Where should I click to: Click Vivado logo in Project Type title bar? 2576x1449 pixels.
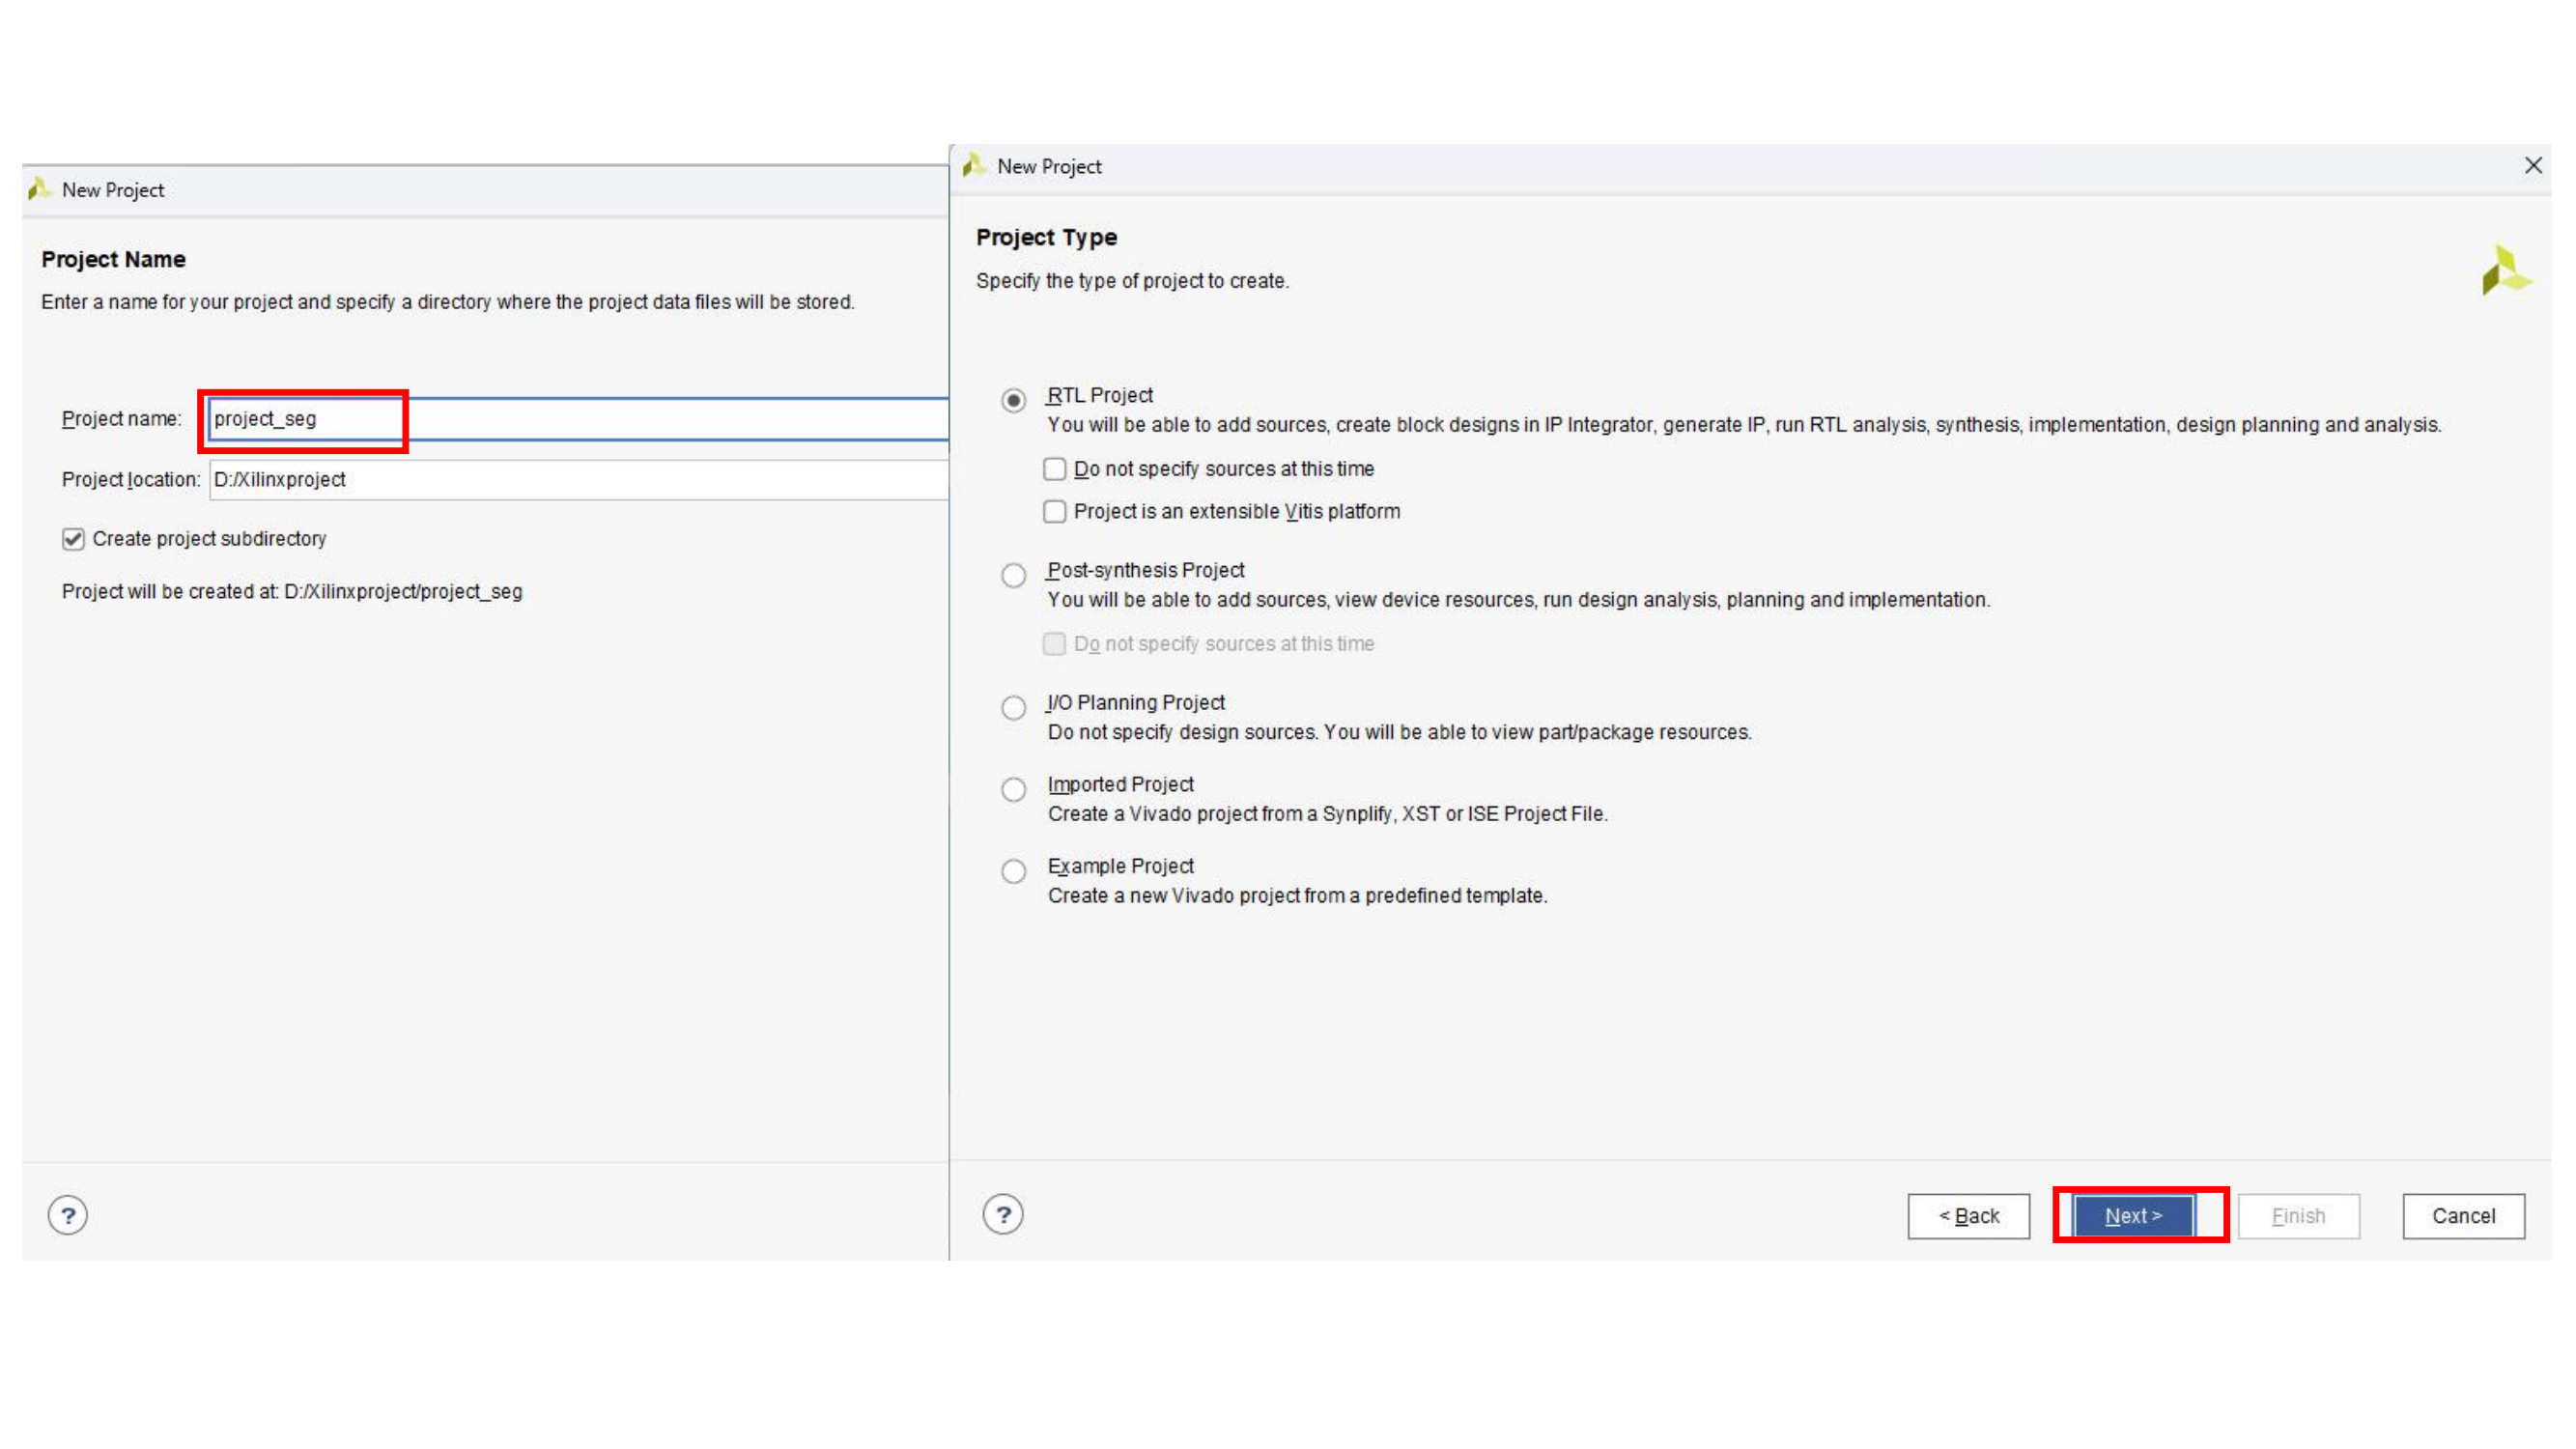click(973, 166)
